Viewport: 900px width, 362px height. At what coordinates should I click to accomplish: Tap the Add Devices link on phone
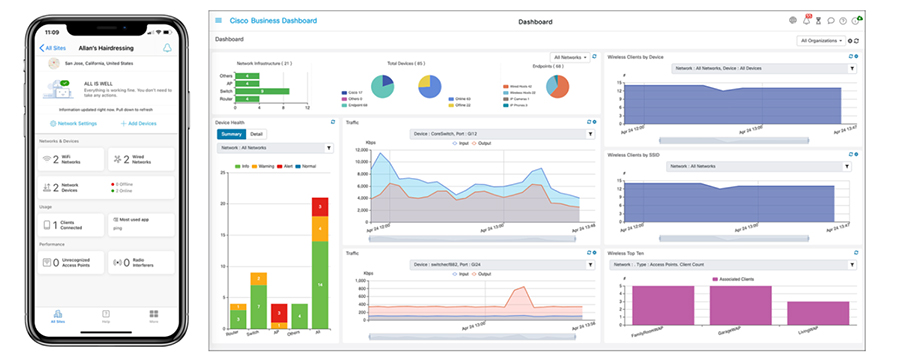click(x=138, y=123)
